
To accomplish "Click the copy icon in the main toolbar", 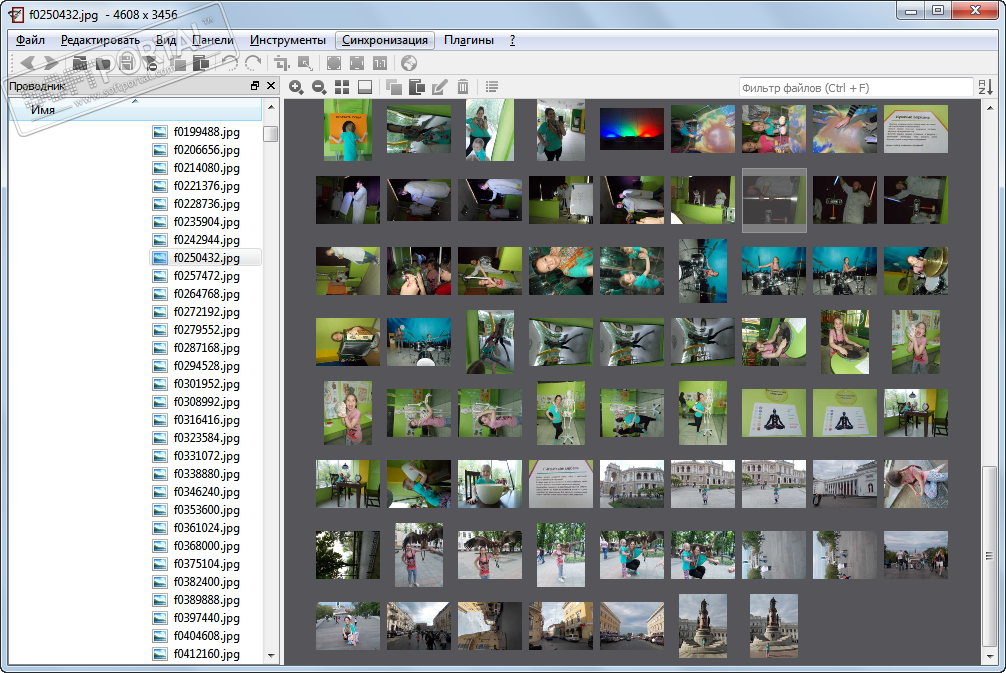I will (180, 63).
